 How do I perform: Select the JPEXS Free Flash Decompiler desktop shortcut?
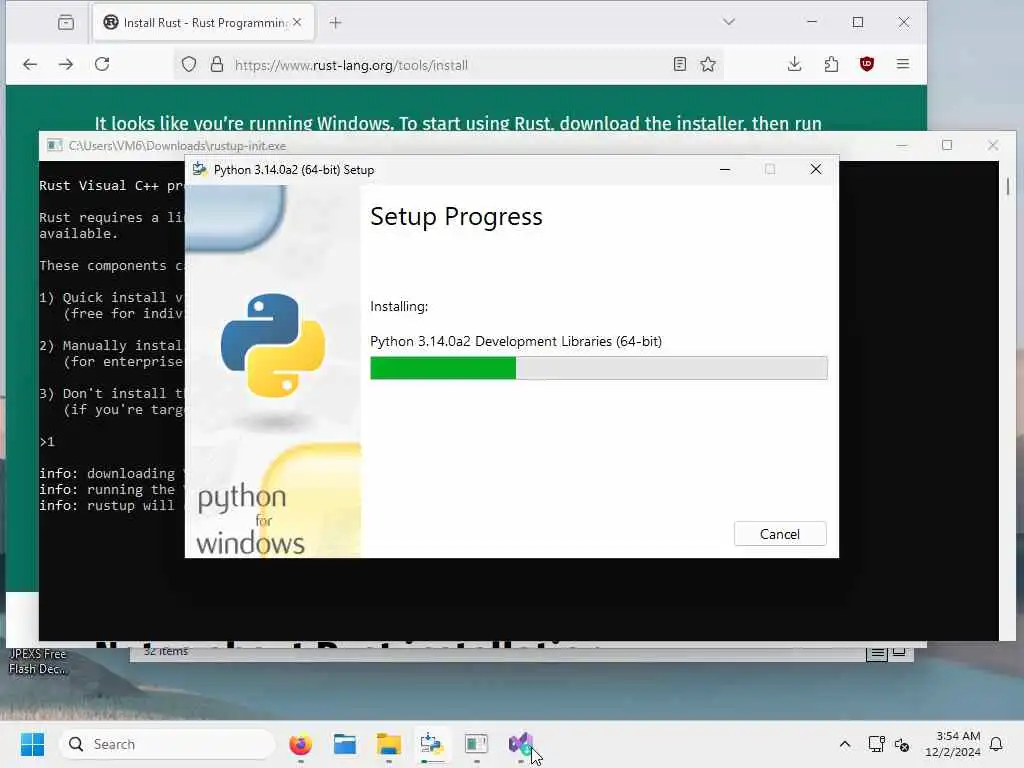coord(37,661)
